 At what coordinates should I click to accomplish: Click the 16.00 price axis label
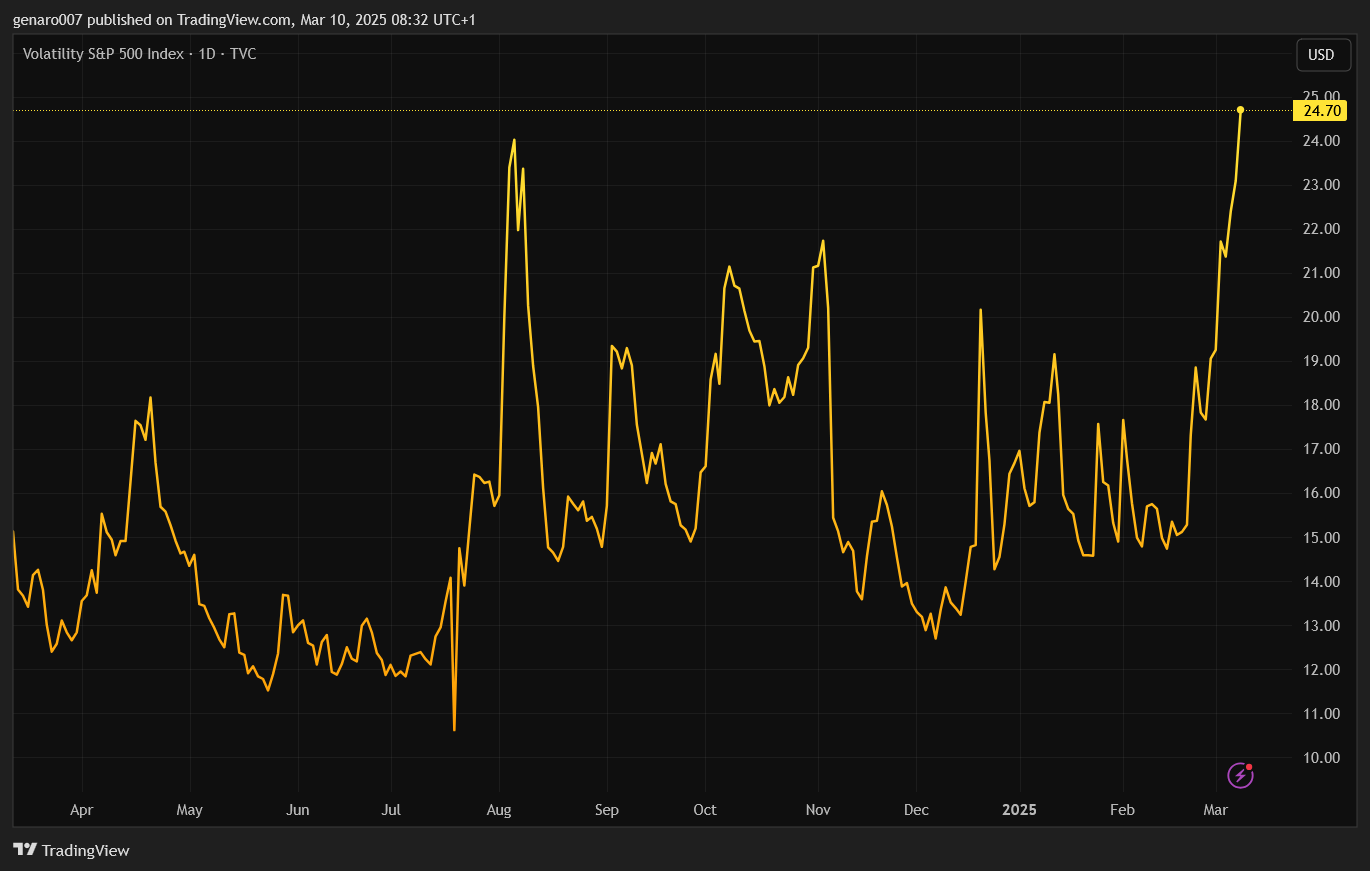pyautogui.click(x=1320, y=493)
